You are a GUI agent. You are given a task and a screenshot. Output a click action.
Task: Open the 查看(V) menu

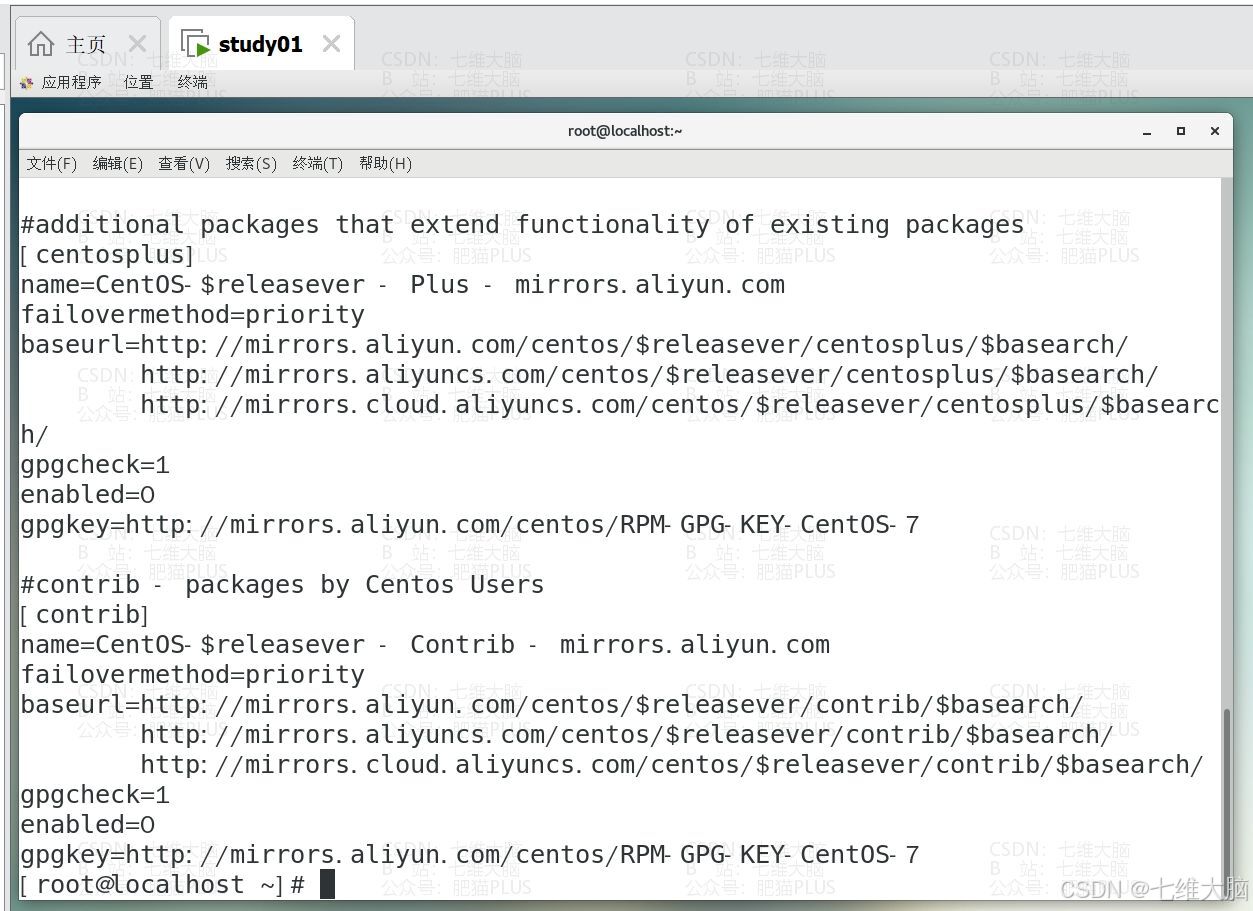[x=184, y=164]
